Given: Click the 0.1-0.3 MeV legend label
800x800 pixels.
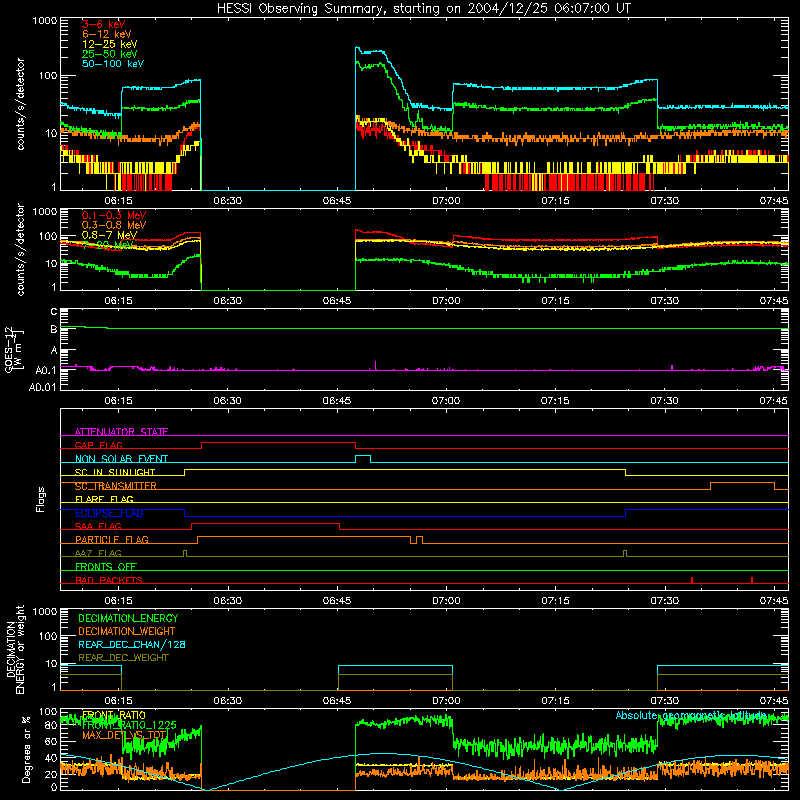Looking at the screenshot, I should pyautogui.click(x=114, y=215).
